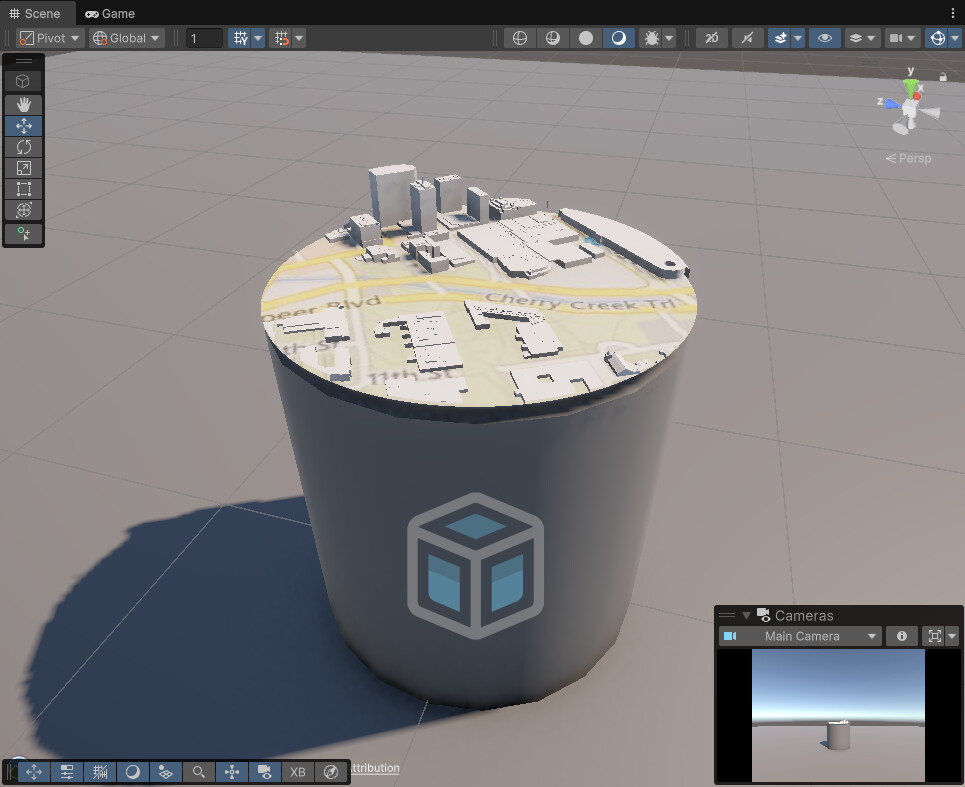Expand the scene effects dropdown arrow
The width and height of the screenshot is (965, 787).
(798, 38)
